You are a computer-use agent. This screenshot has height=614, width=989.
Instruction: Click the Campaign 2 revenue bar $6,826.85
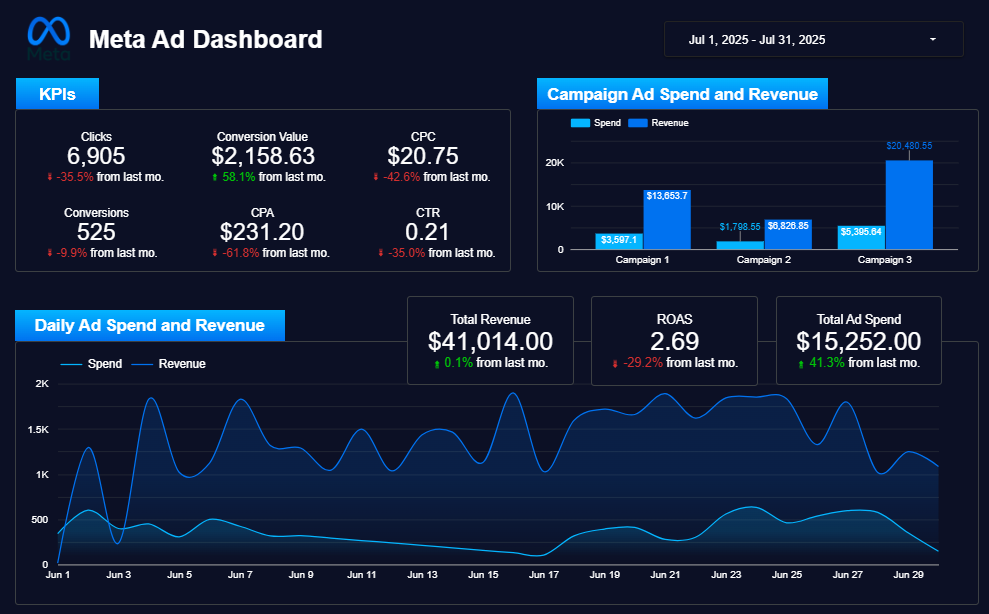pyautogui.click(x=788, y=234)
